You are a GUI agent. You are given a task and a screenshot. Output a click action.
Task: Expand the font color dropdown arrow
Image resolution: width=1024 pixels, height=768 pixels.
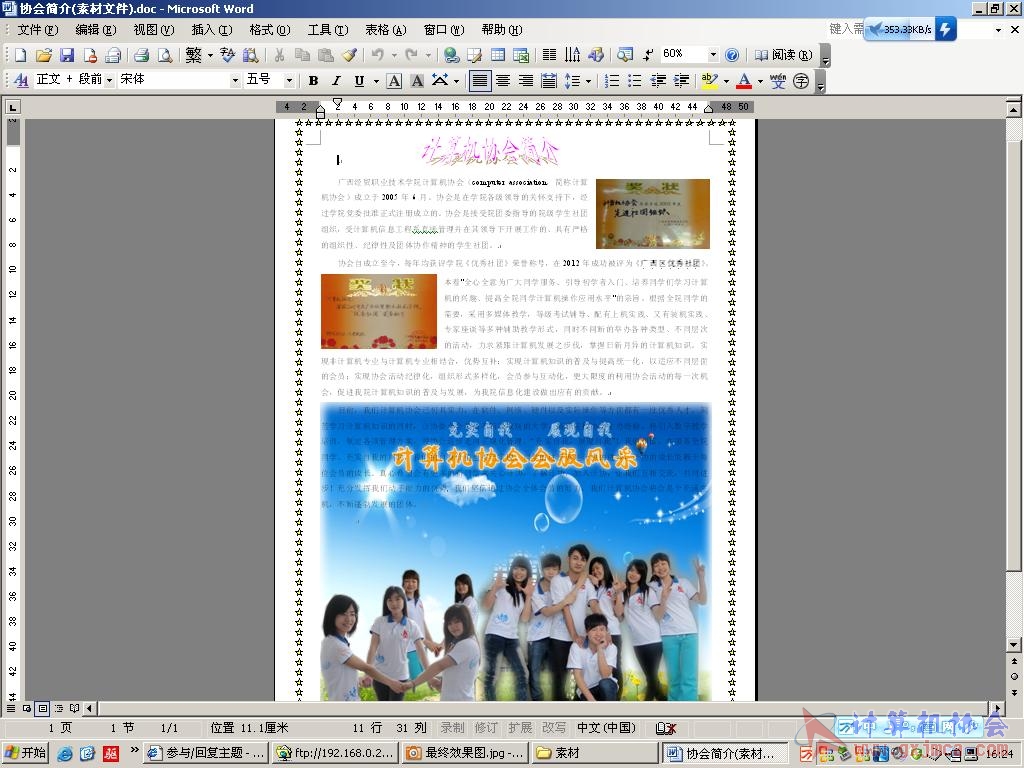coord(760,81)
